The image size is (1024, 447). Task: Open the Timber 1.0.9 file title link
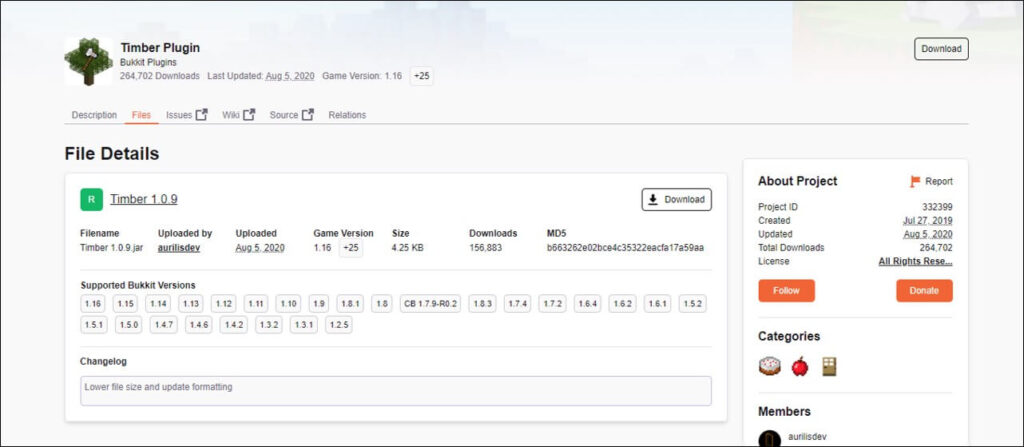coord(144,199)
